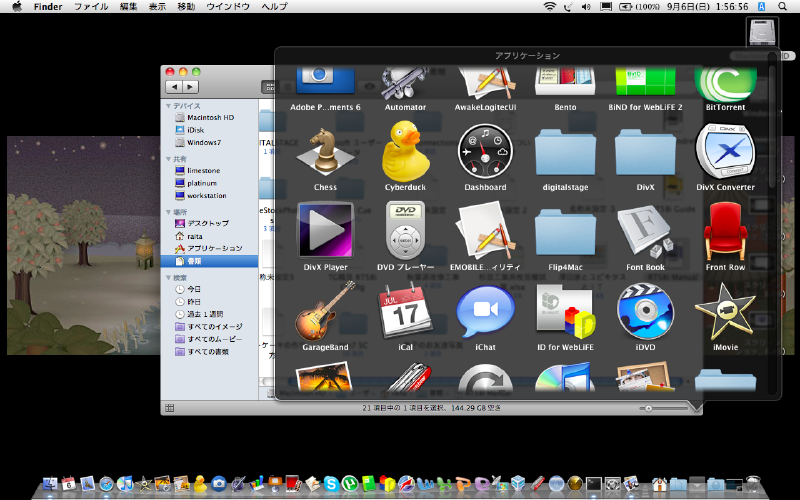Click the battery status in menu bar
Screen dimensions: 800x500
click(639, 7)
